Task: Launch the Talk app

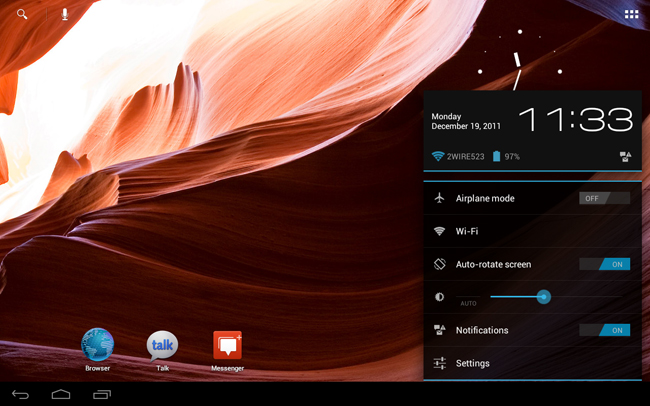Action: (162, 347)
